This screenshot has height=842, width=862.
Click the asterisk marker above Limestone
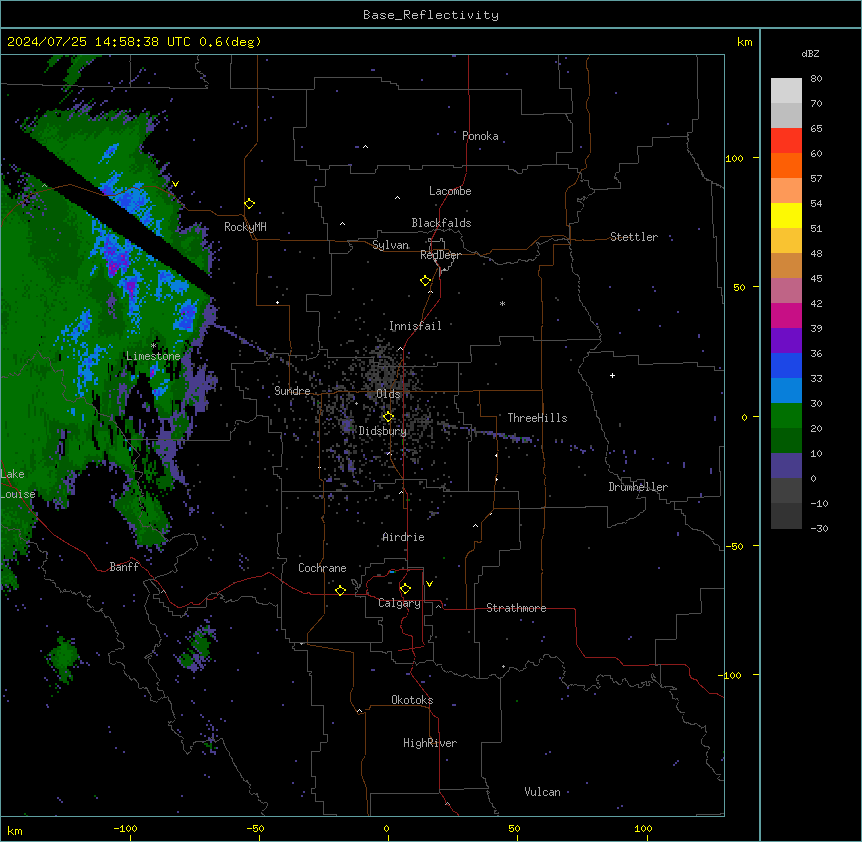tap(153, 346)
